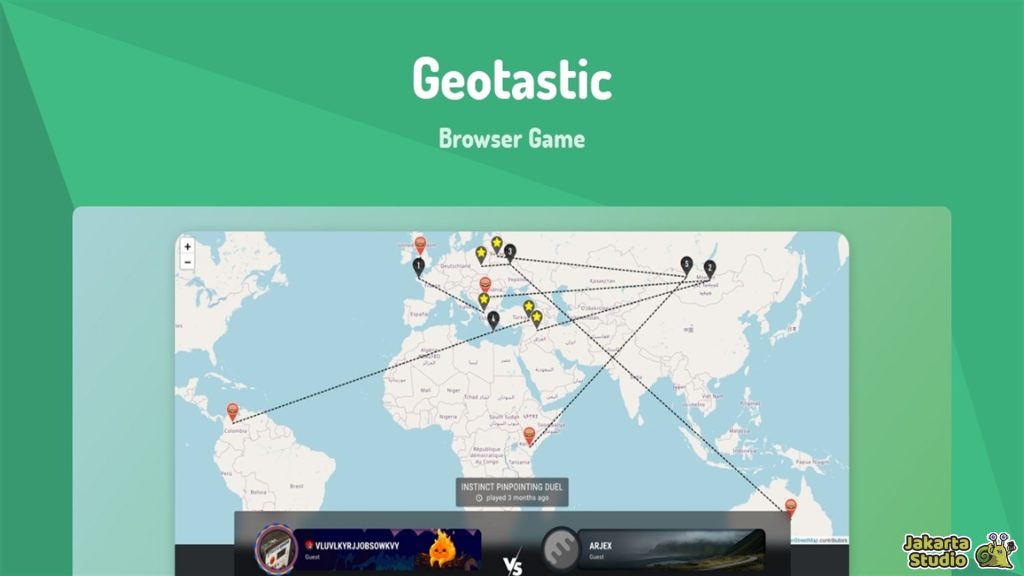The image size is (1024, 576).
Task: Click the map zoom-out minus control
Action: click(x=186, y=263)
